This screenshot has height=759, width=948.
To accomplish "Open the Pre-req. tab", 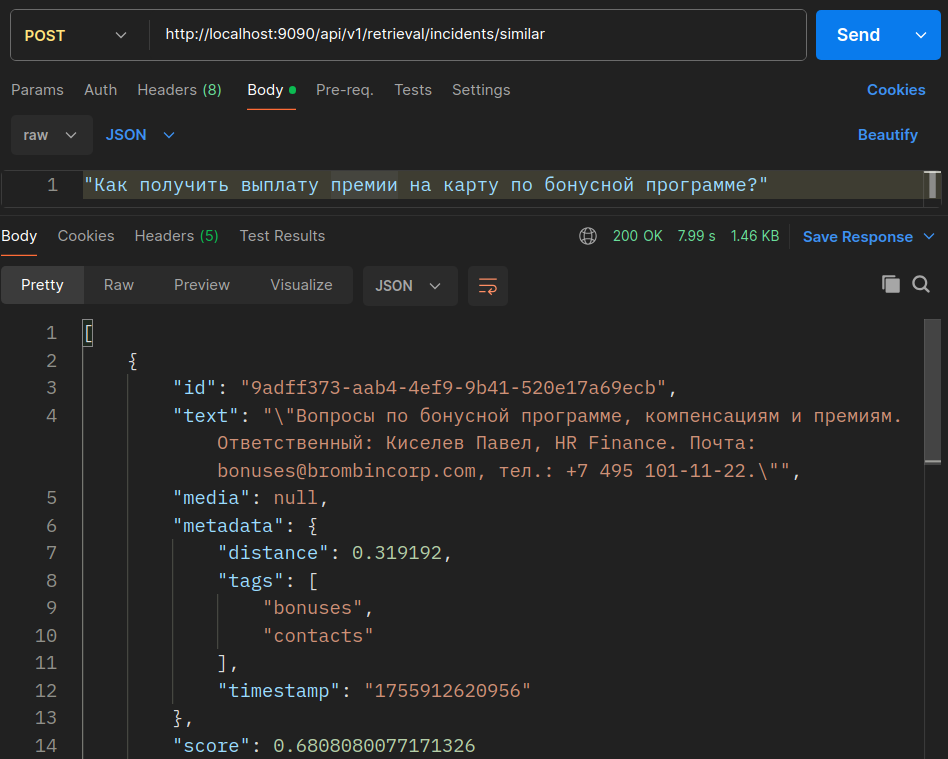I will pos(344,90).
